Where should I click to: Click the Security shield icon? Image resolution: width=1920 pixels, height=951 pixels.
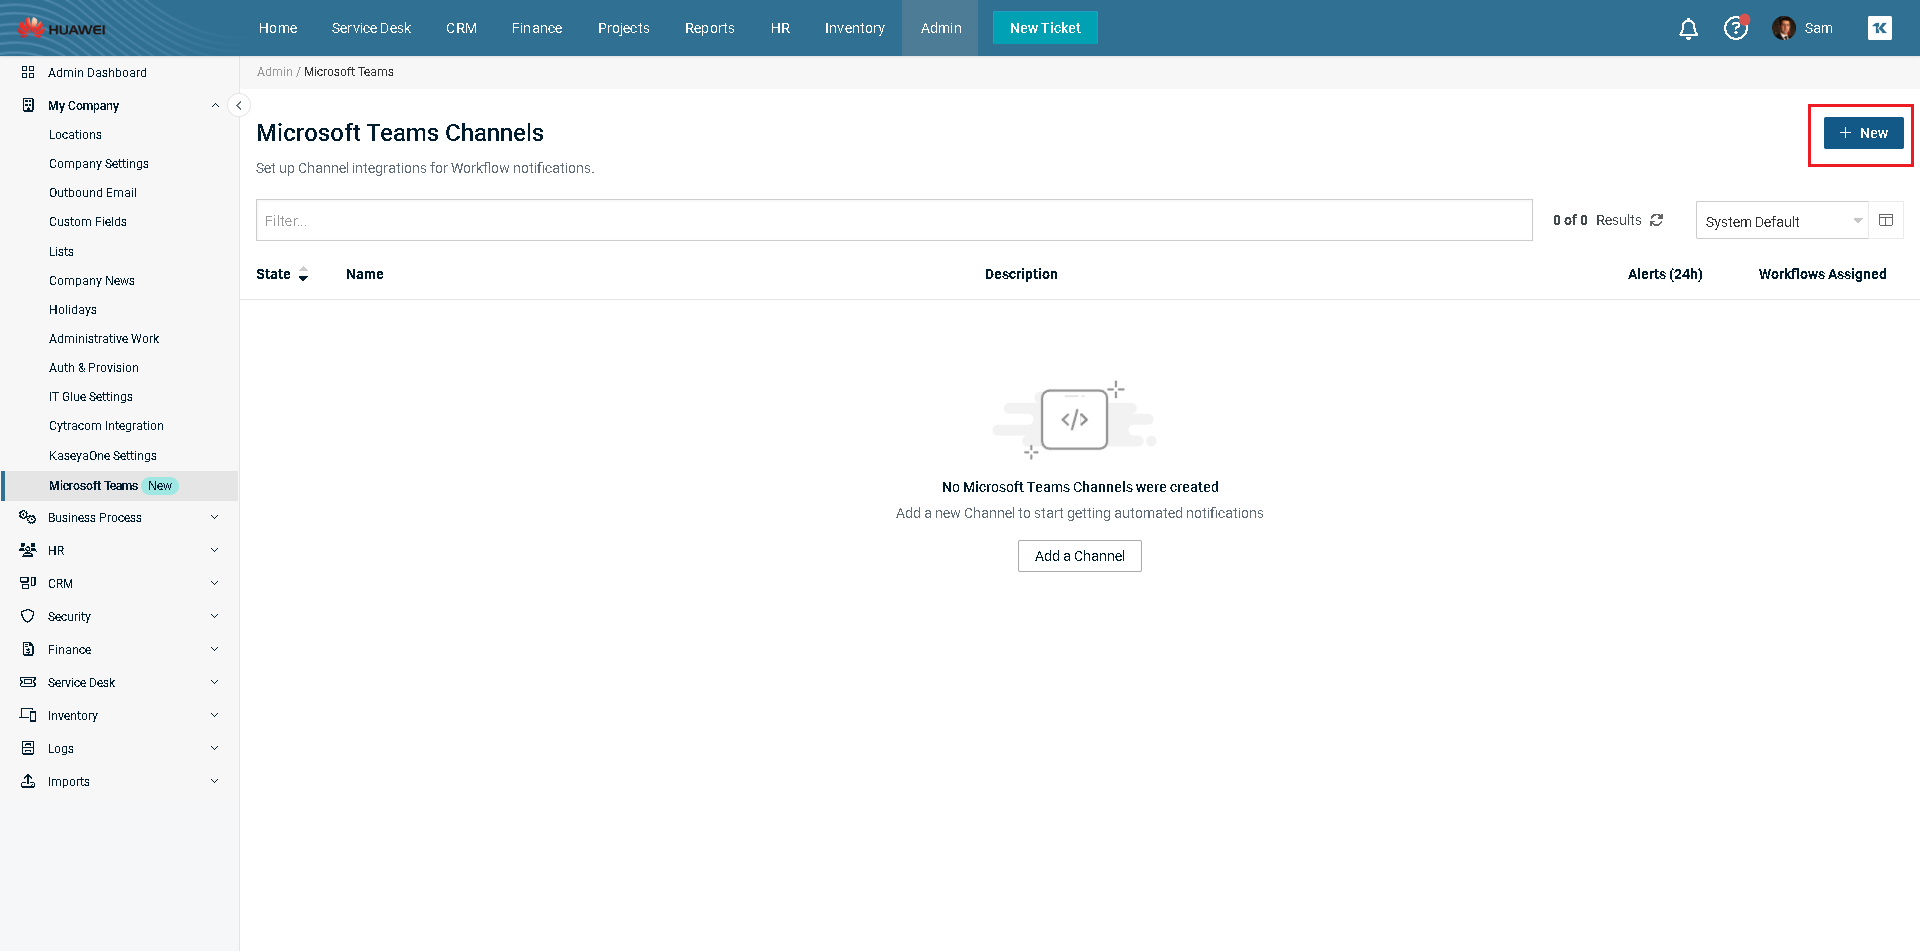[x=28, y=616]
